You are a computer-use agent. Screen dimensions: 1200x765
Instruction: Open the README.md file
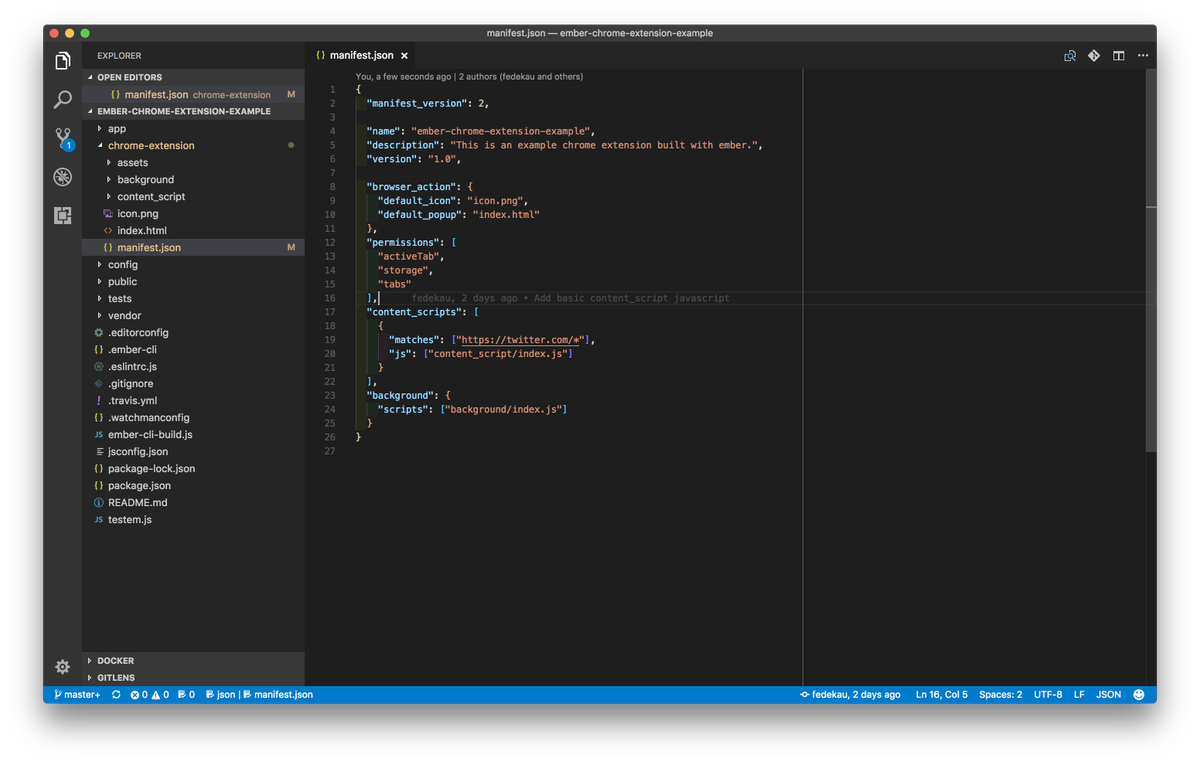pos(193,503)
